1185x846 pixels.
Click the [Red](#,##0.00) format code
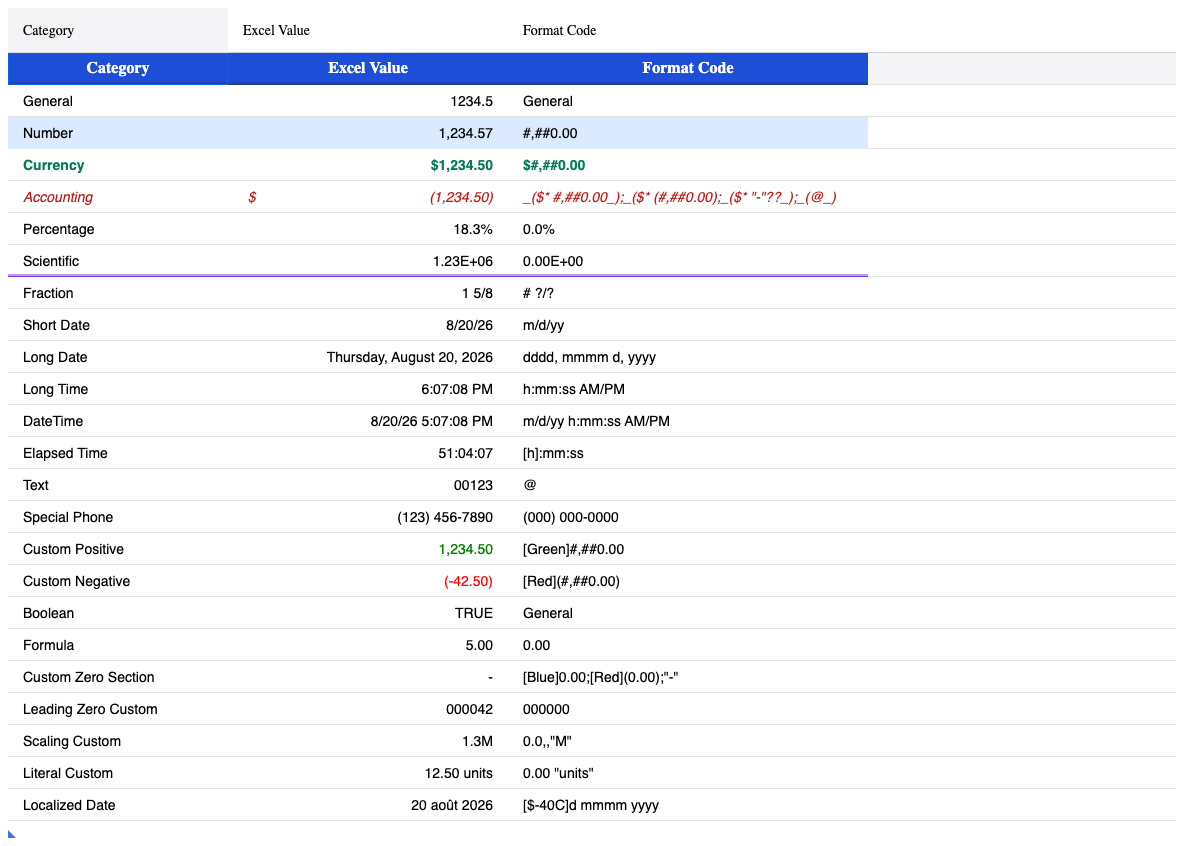tap(688, 581)
